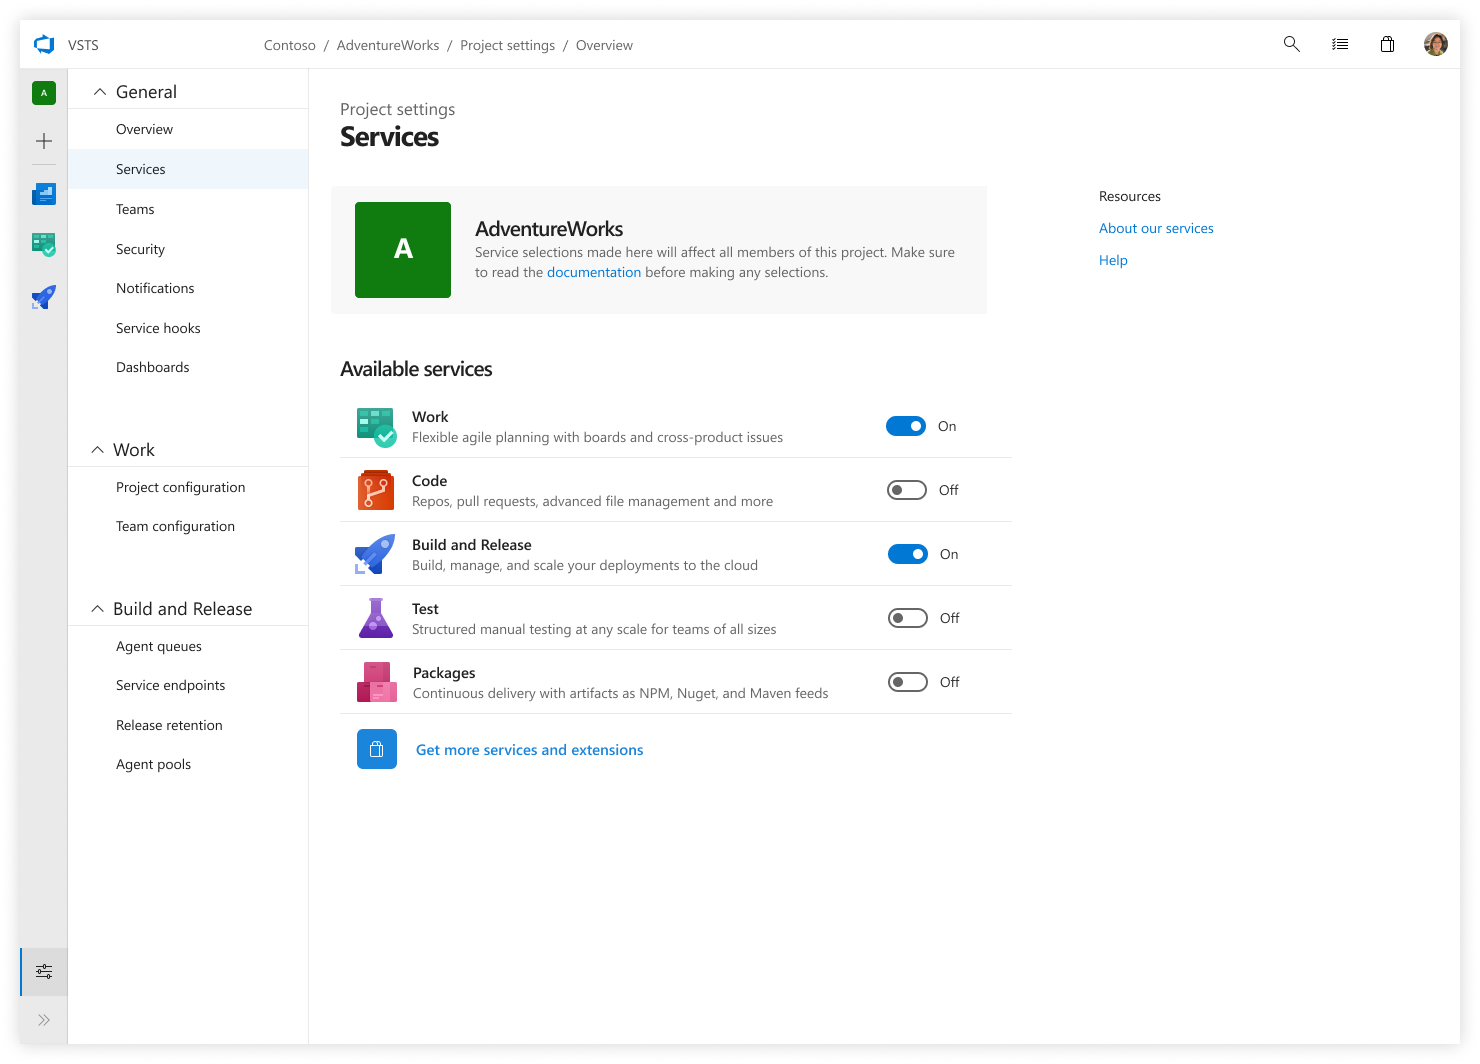This screenshot has height=1064, width=1480.
Task: Open the Build and Release rocket in sidebar
Action: pos(44,297)
